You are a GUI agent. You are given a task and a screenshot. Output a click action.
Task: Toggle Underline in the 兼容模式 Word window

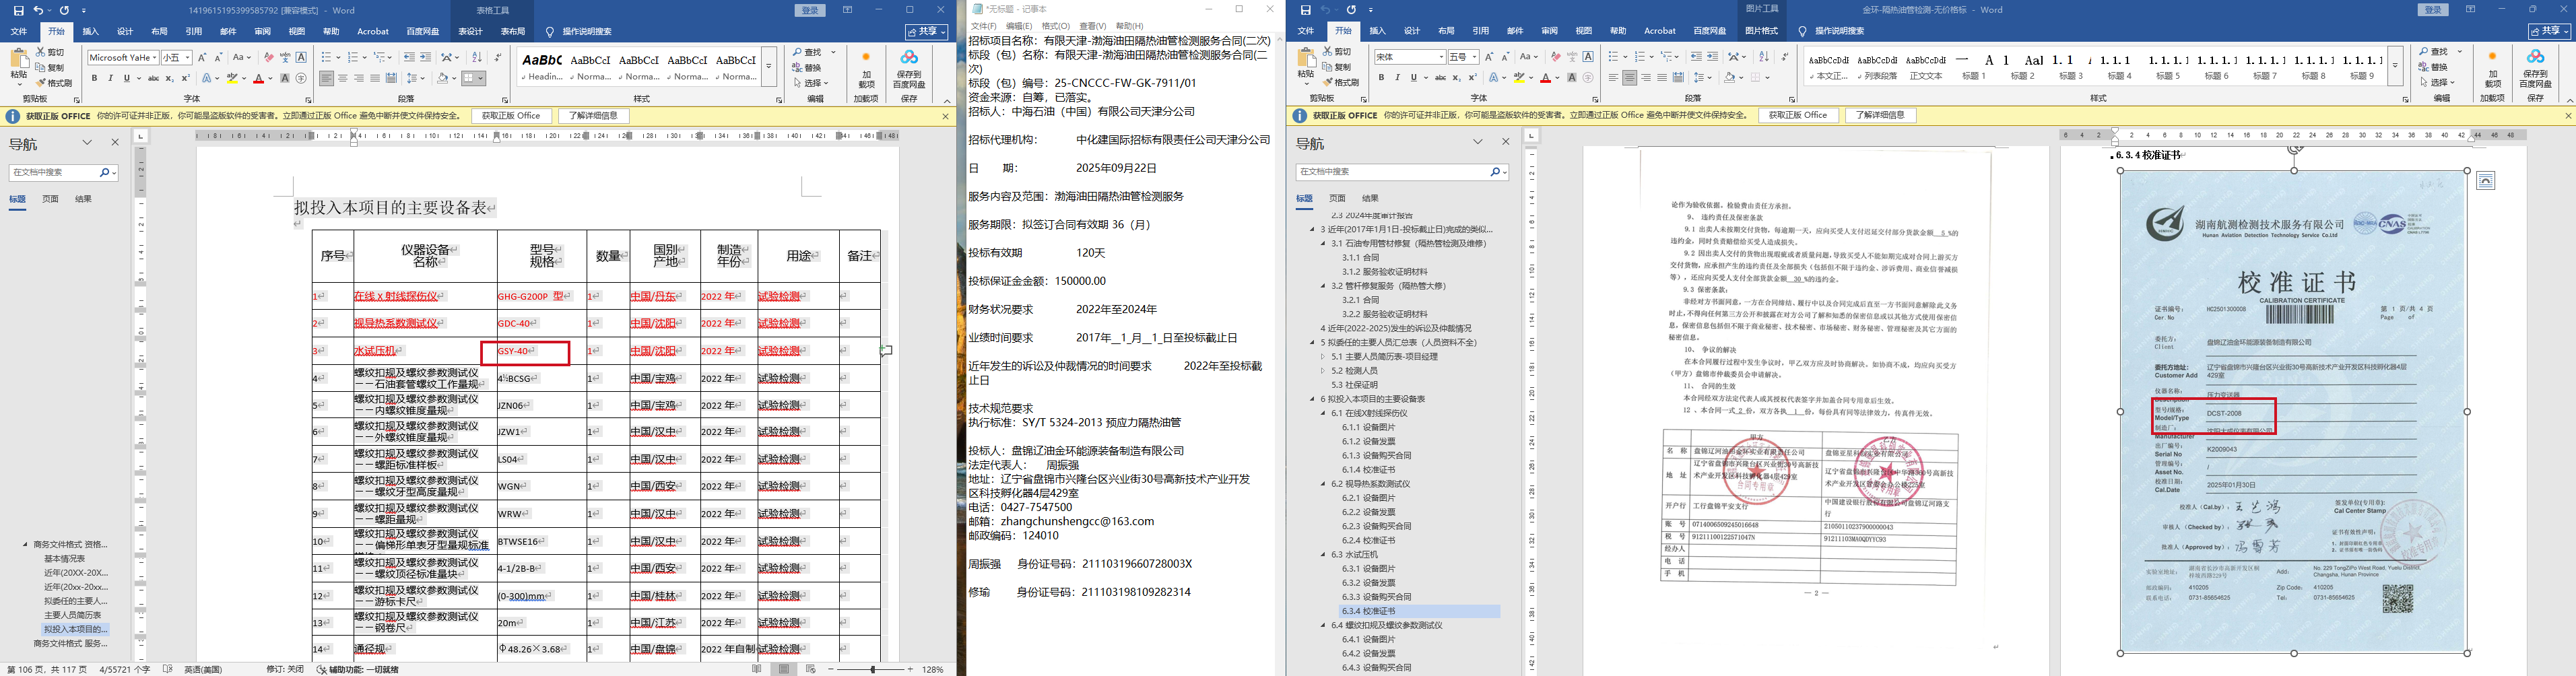coord(127,78)
